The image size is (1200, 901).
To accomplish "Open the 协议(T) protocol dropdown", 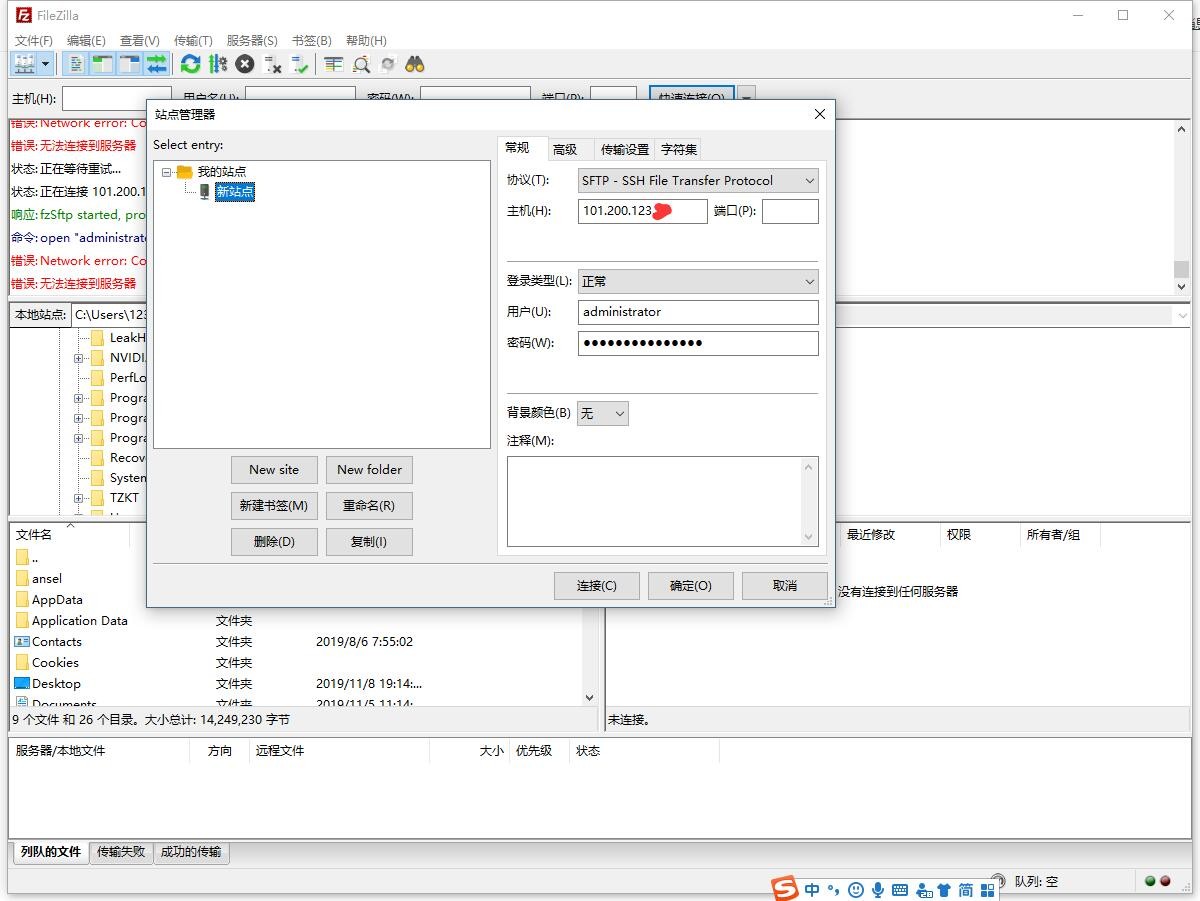I will click(x=698, y=181).
